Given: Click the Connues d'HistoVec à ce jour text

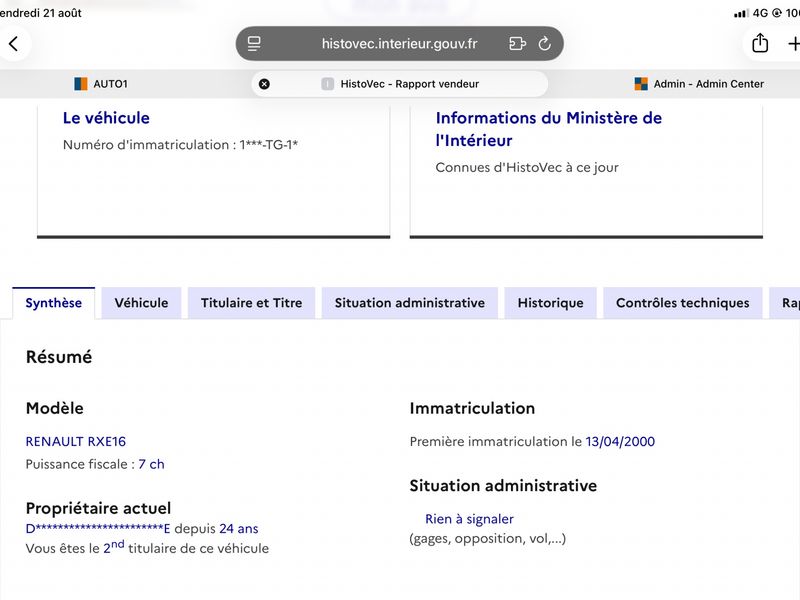Looking at the screenshot, I should [527, 167].
